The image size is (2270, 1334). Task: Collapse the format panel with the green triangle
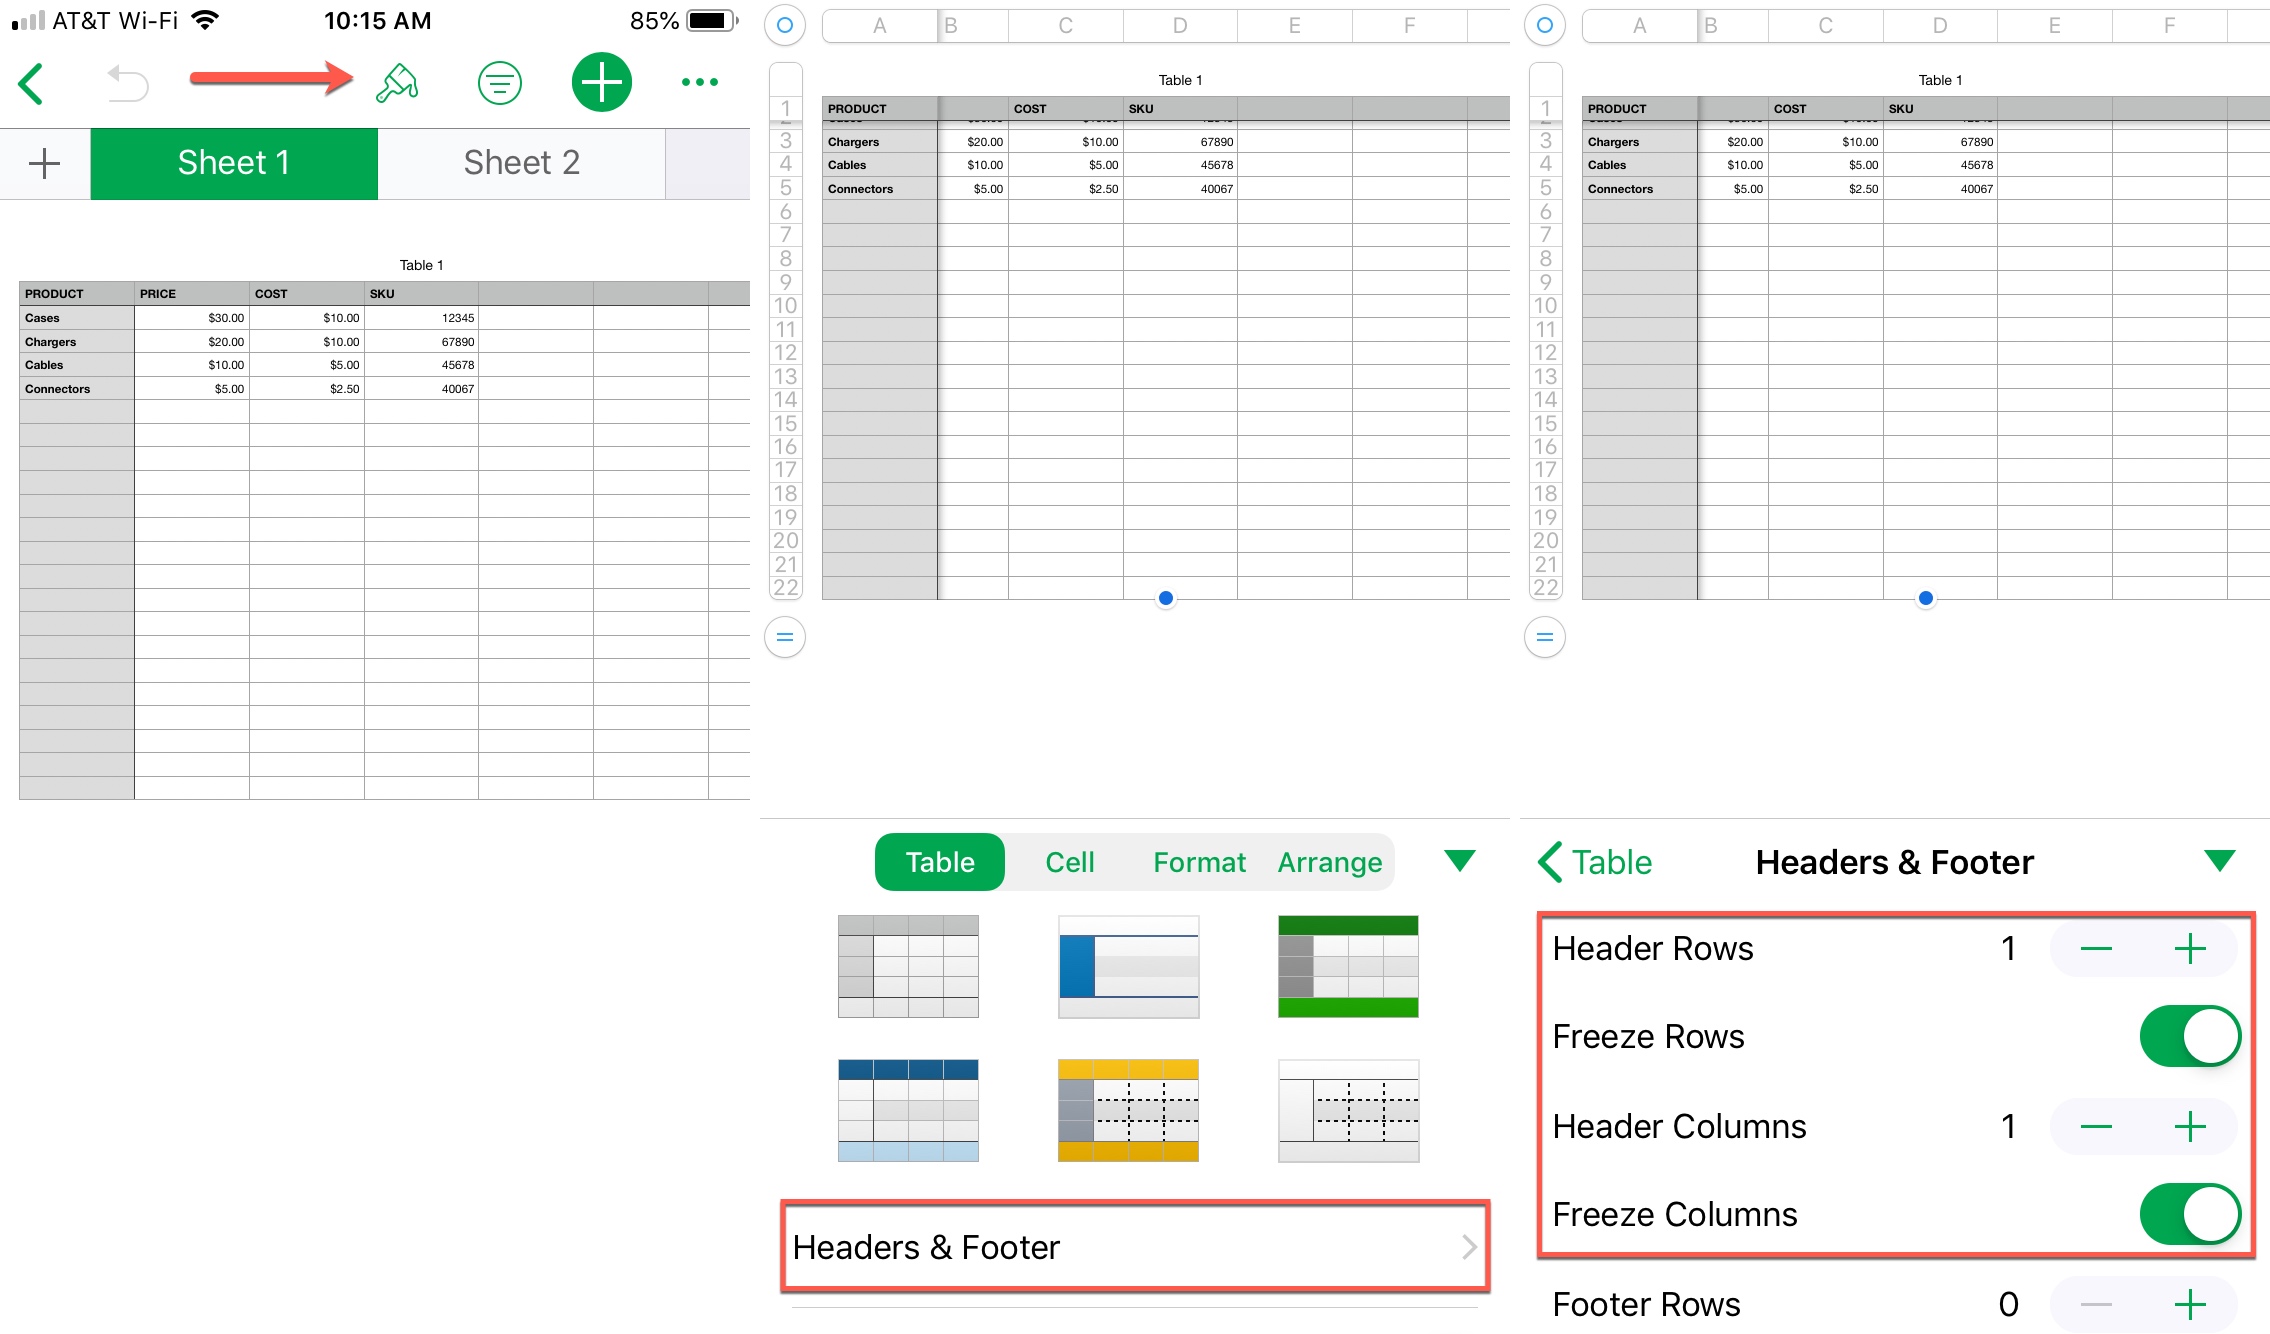point(1459,860)
